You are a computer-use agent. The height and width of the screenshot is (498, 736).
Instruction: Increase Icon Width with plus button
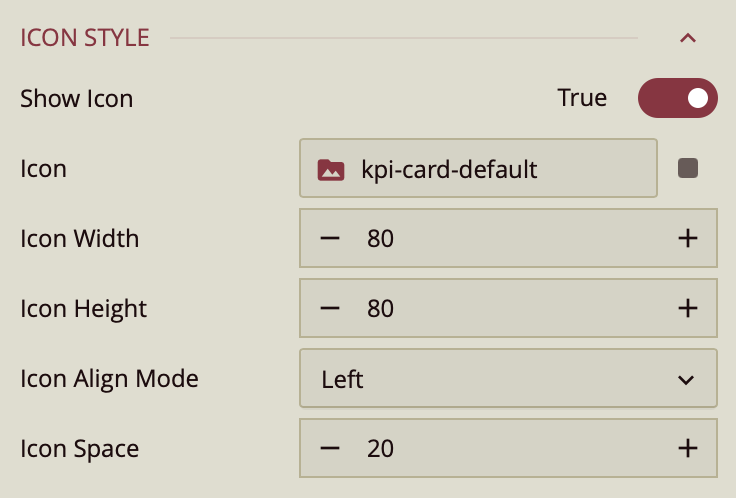687,239
